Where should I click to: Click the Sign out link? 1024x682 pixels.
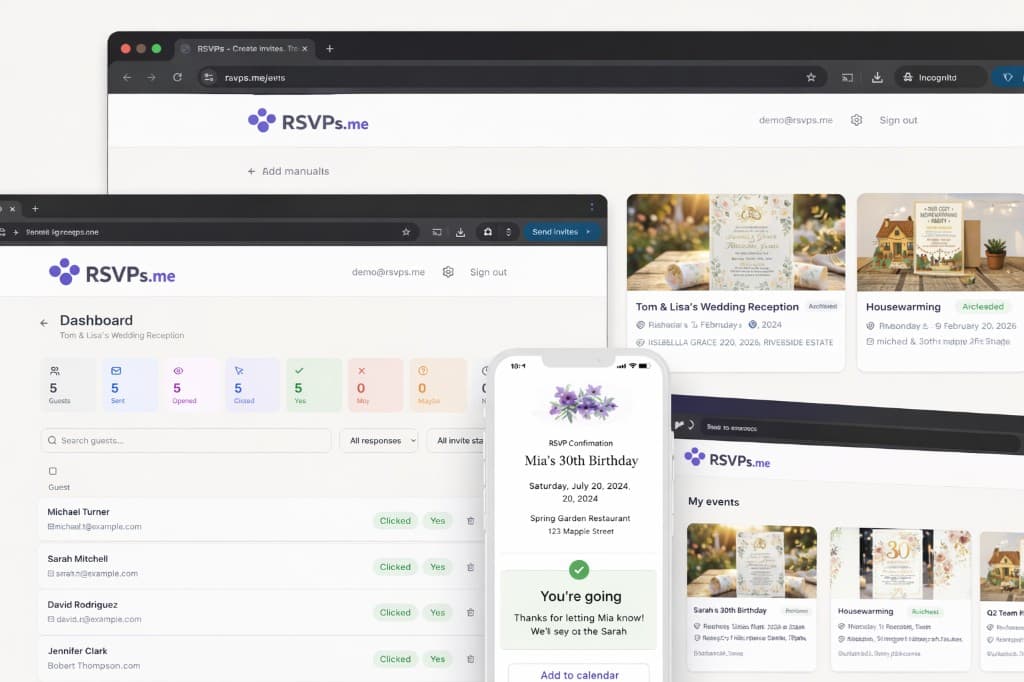point(488,271)
